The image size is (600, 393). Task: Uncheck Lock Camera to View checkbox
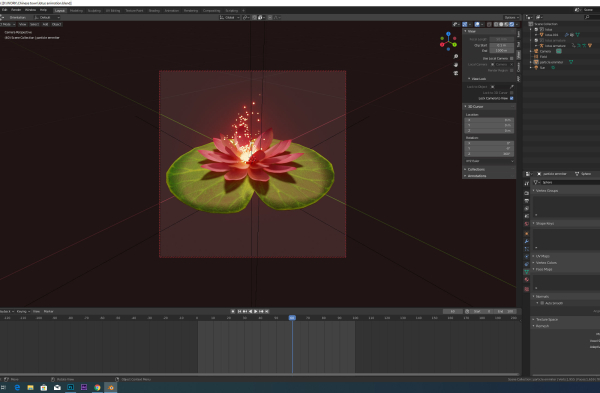click(512, 98)
